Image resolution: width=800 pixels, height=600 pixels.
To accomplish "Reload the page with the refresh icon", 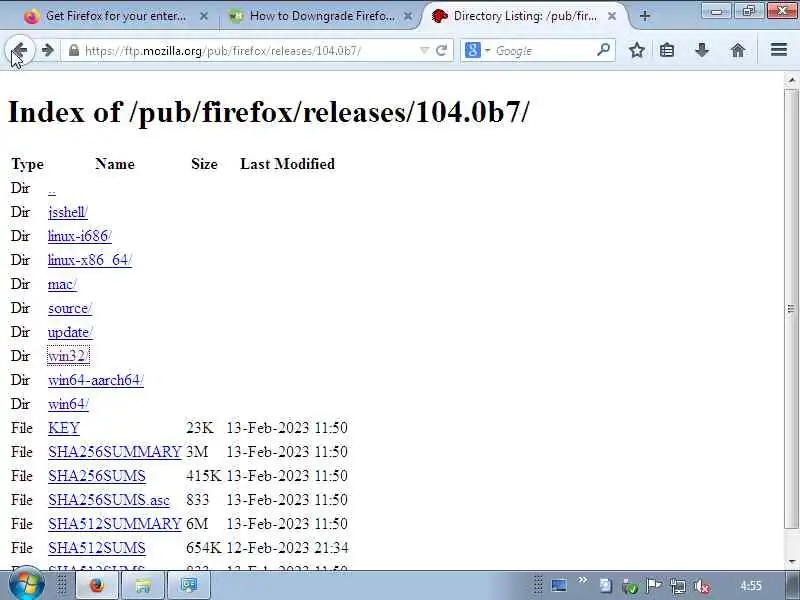I will point(442,51).
